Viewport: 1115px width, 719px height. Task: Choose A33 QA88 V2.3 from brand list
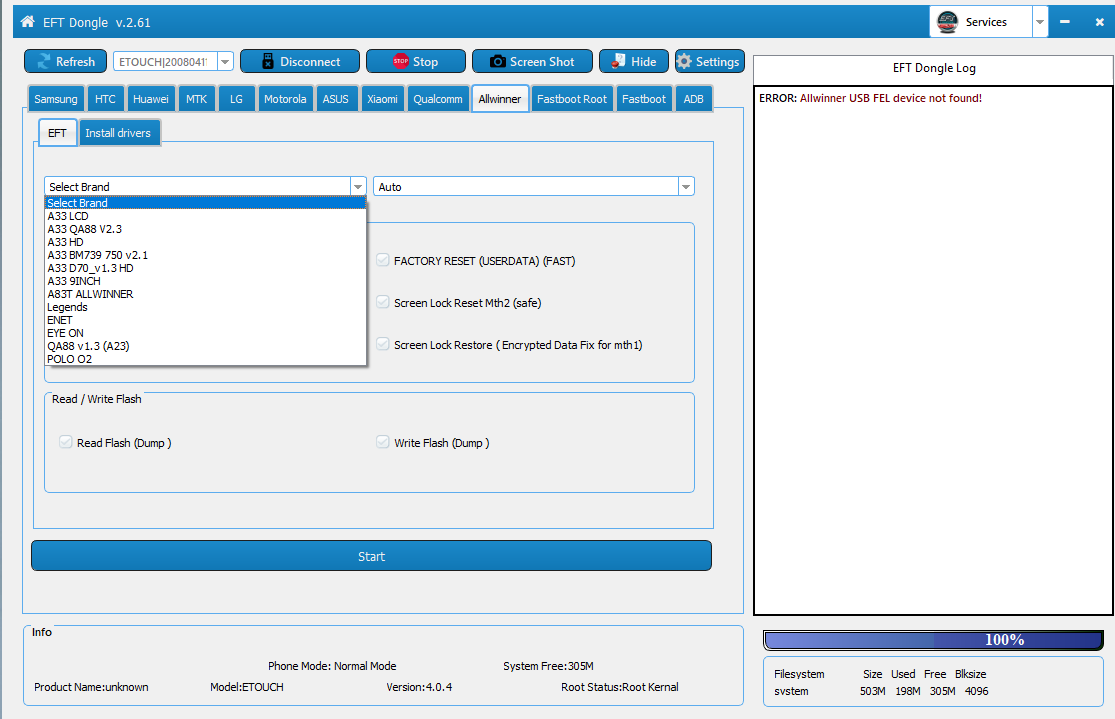tap(205, 229)
